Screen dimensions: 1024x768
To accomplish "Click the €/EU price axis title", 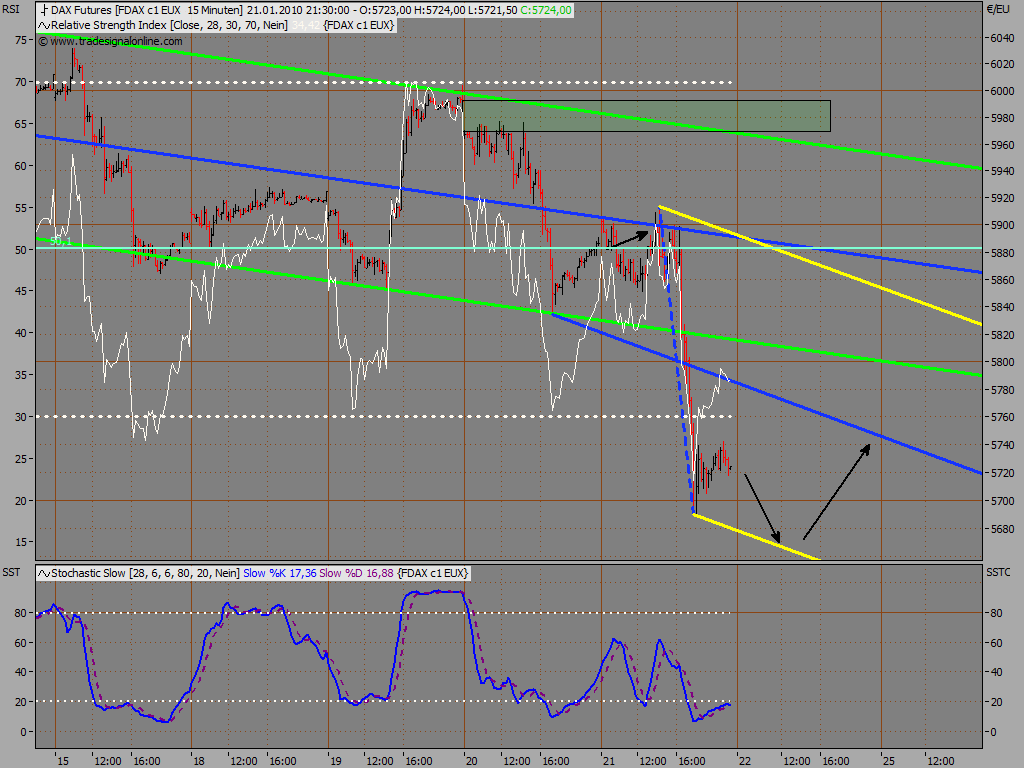I will (x=999, y=9).
